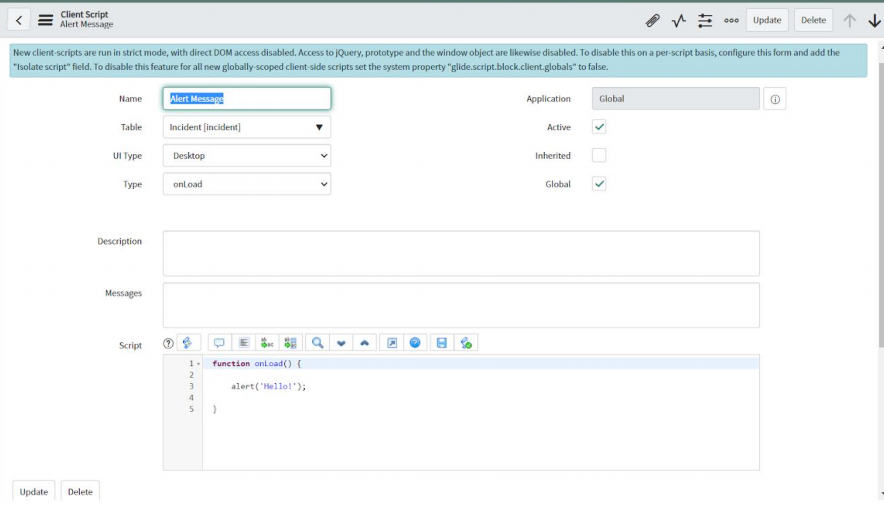Click the alert('Hello!') script line
Image resolution: width=884 pixels, height=528 pixels.
268,387
